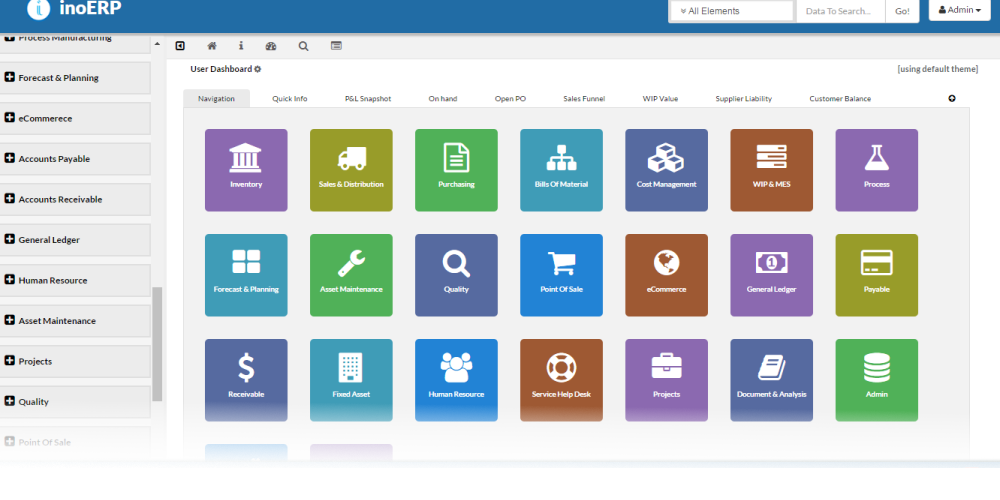
Task: Open the Admin user menu
Action: click(959, 10)
